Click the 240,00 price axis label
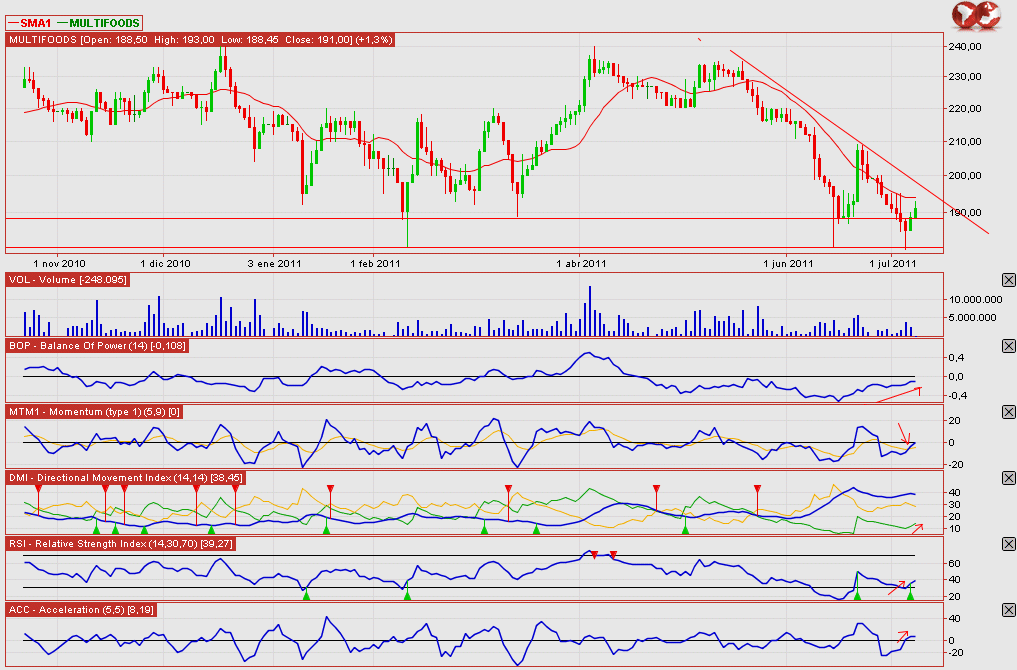The image size is (1017, 670). (965, 46)
